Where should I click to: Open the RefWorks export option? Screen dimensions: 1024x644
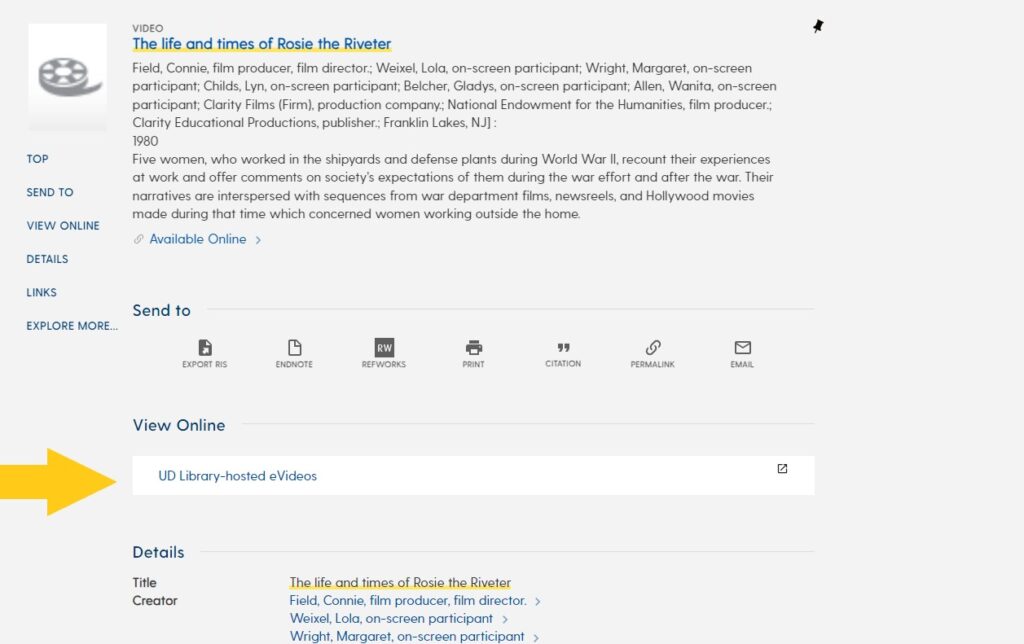(384, 347)
